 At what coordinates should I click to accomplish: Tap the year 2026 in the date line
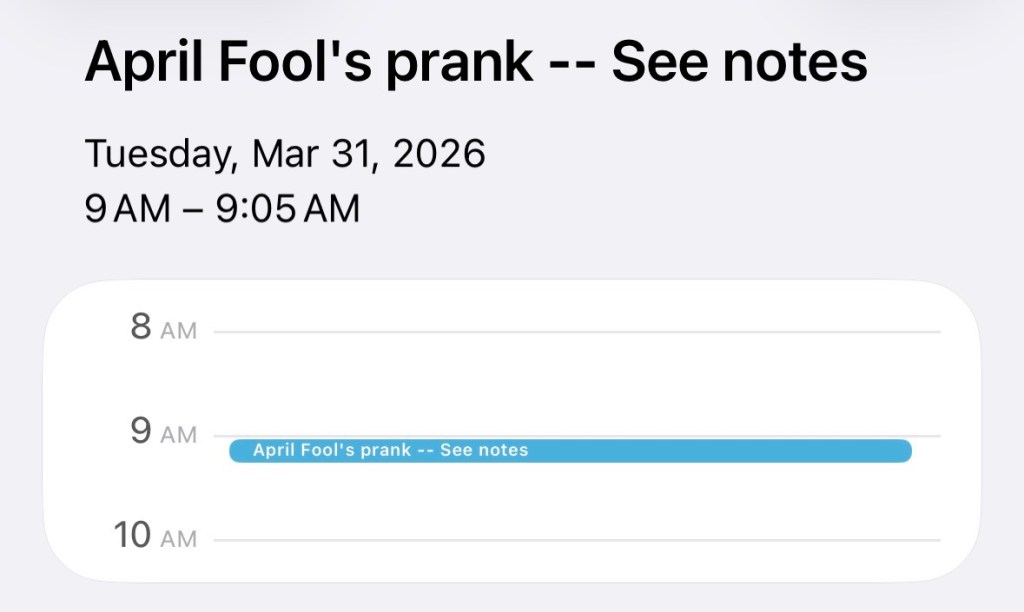[x=442, y=154]
